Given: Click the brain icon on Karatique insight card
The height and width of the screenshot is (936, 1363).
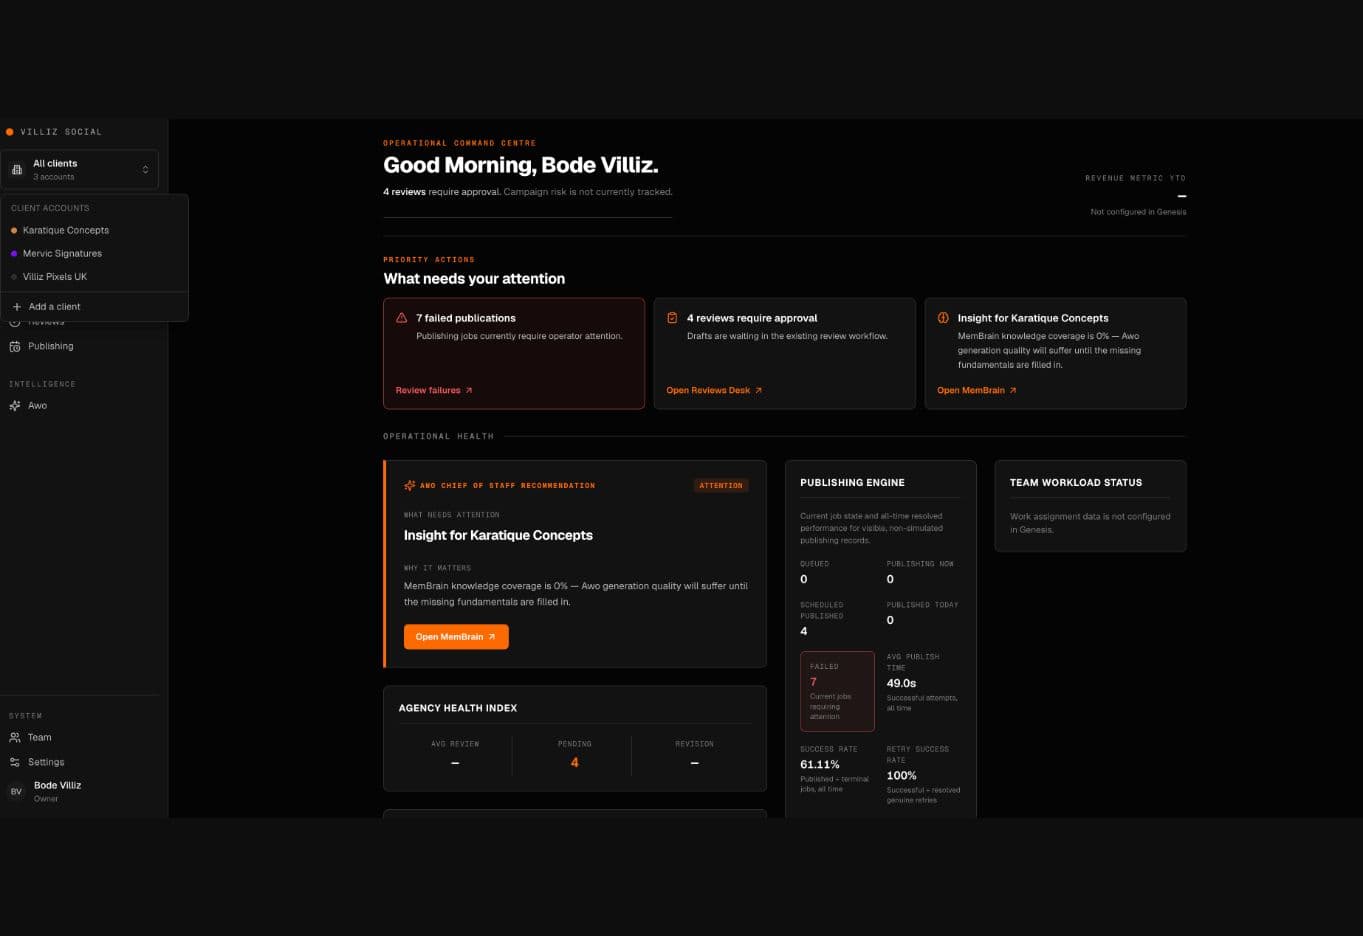Looking at the screenshot, I should [x=943, y=318].
